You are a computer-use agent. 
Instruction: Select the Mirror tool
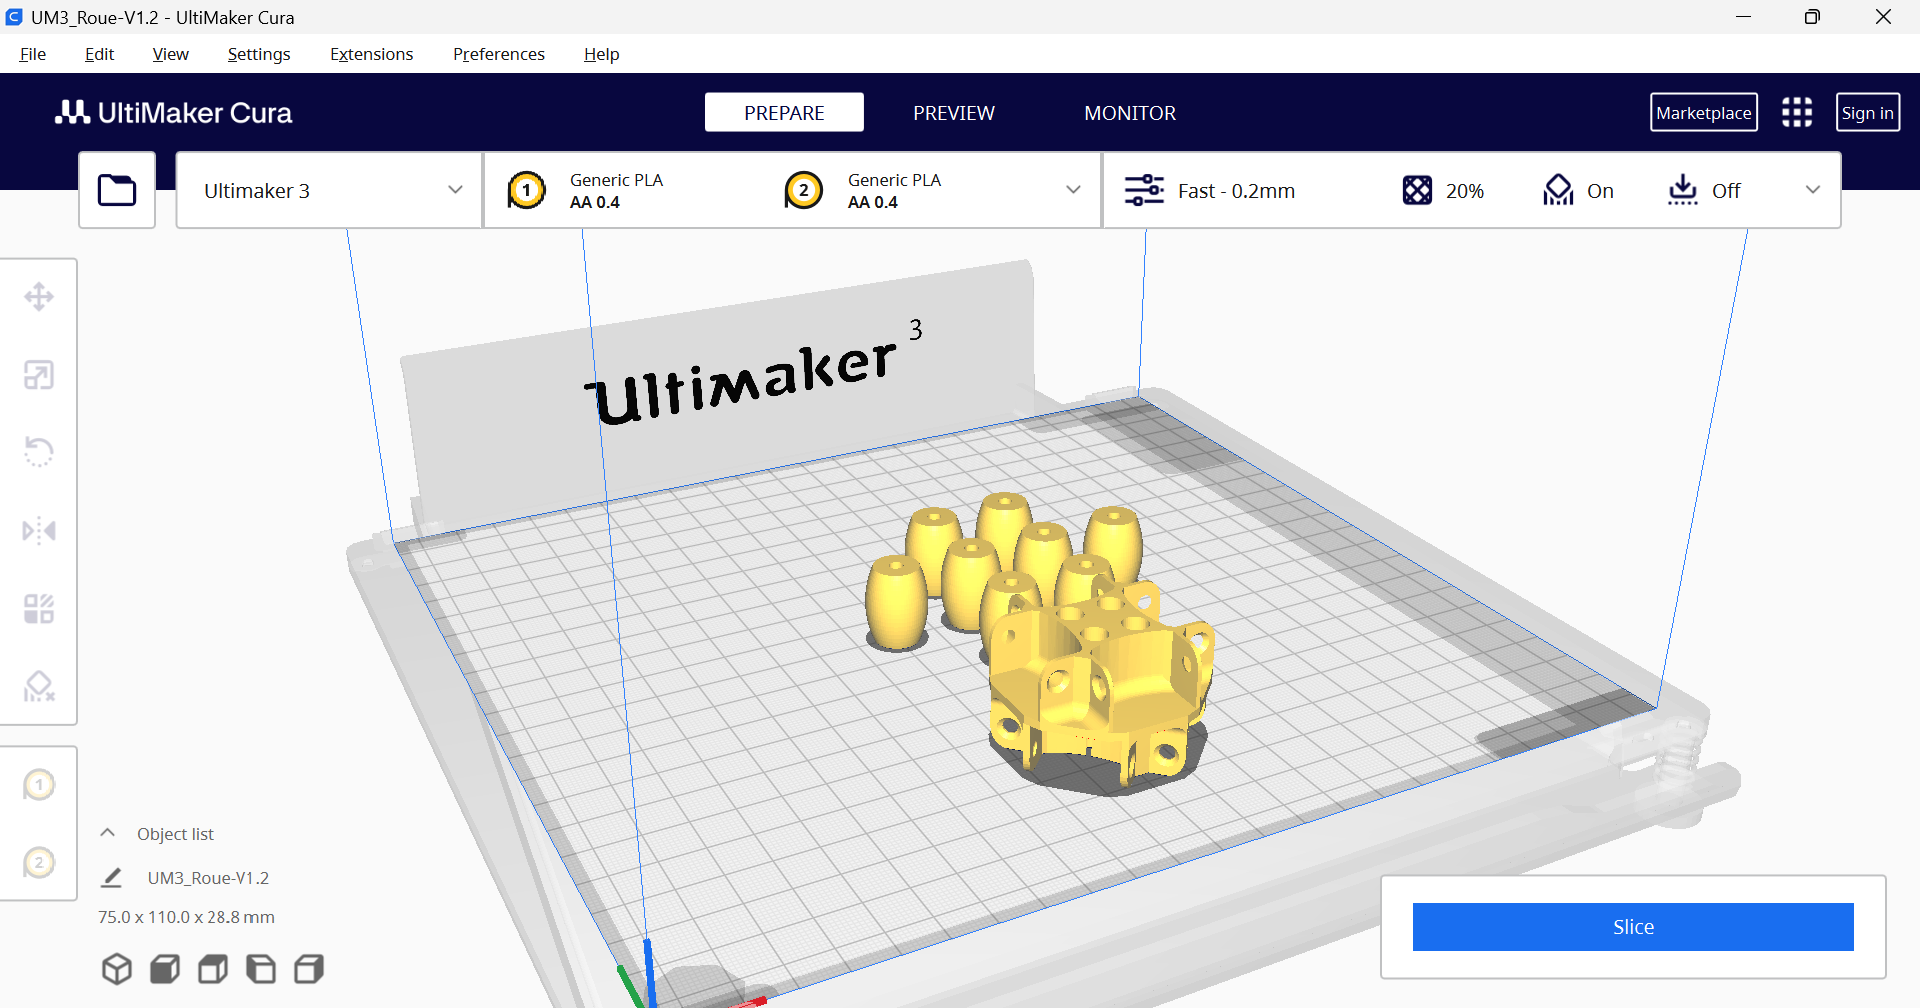coord(39,530)
